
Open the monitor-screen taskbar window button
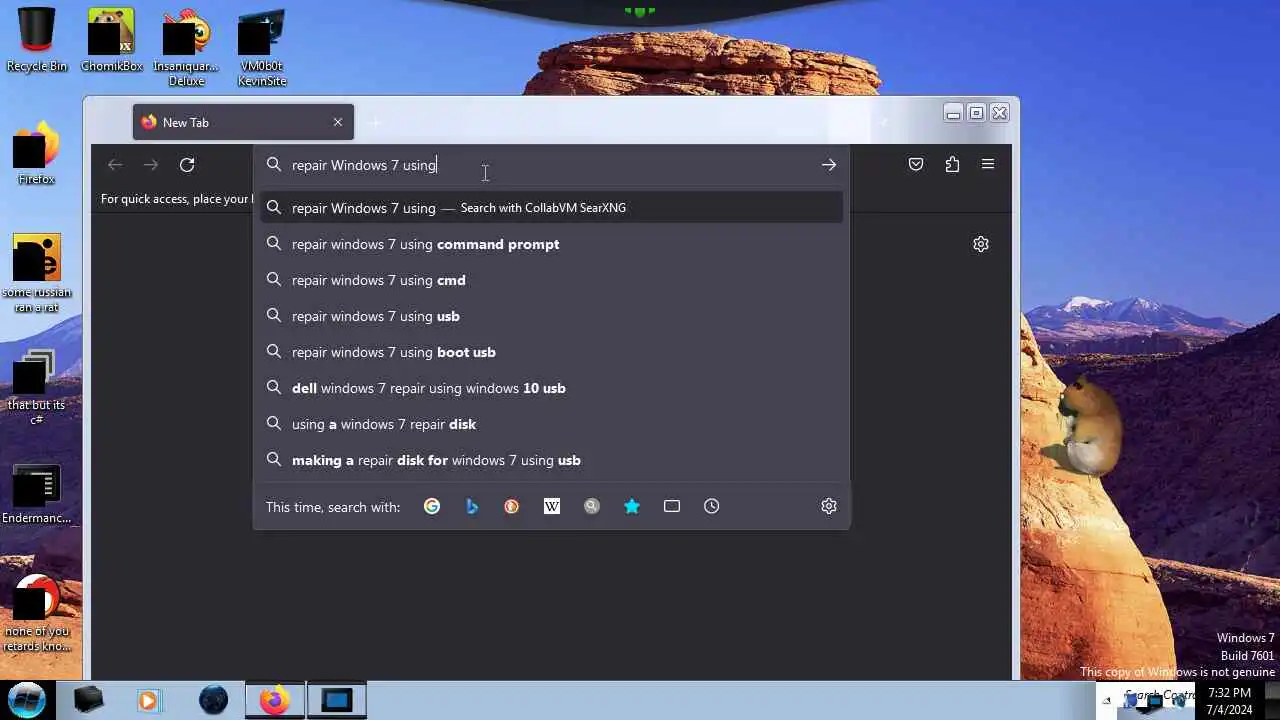tap(337, 700)
